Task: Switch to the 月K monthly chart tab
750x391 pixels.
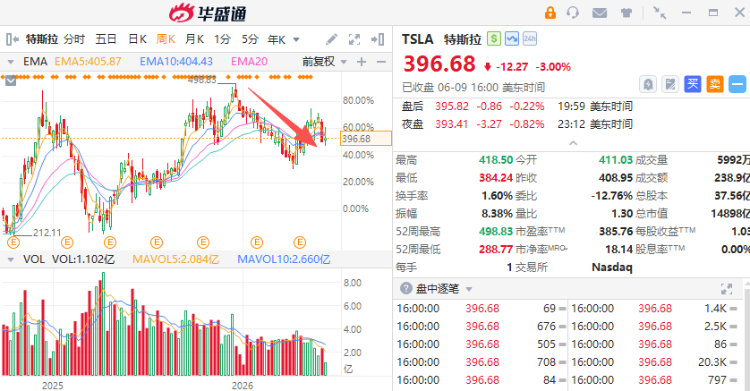Action: tap(194, 39)
